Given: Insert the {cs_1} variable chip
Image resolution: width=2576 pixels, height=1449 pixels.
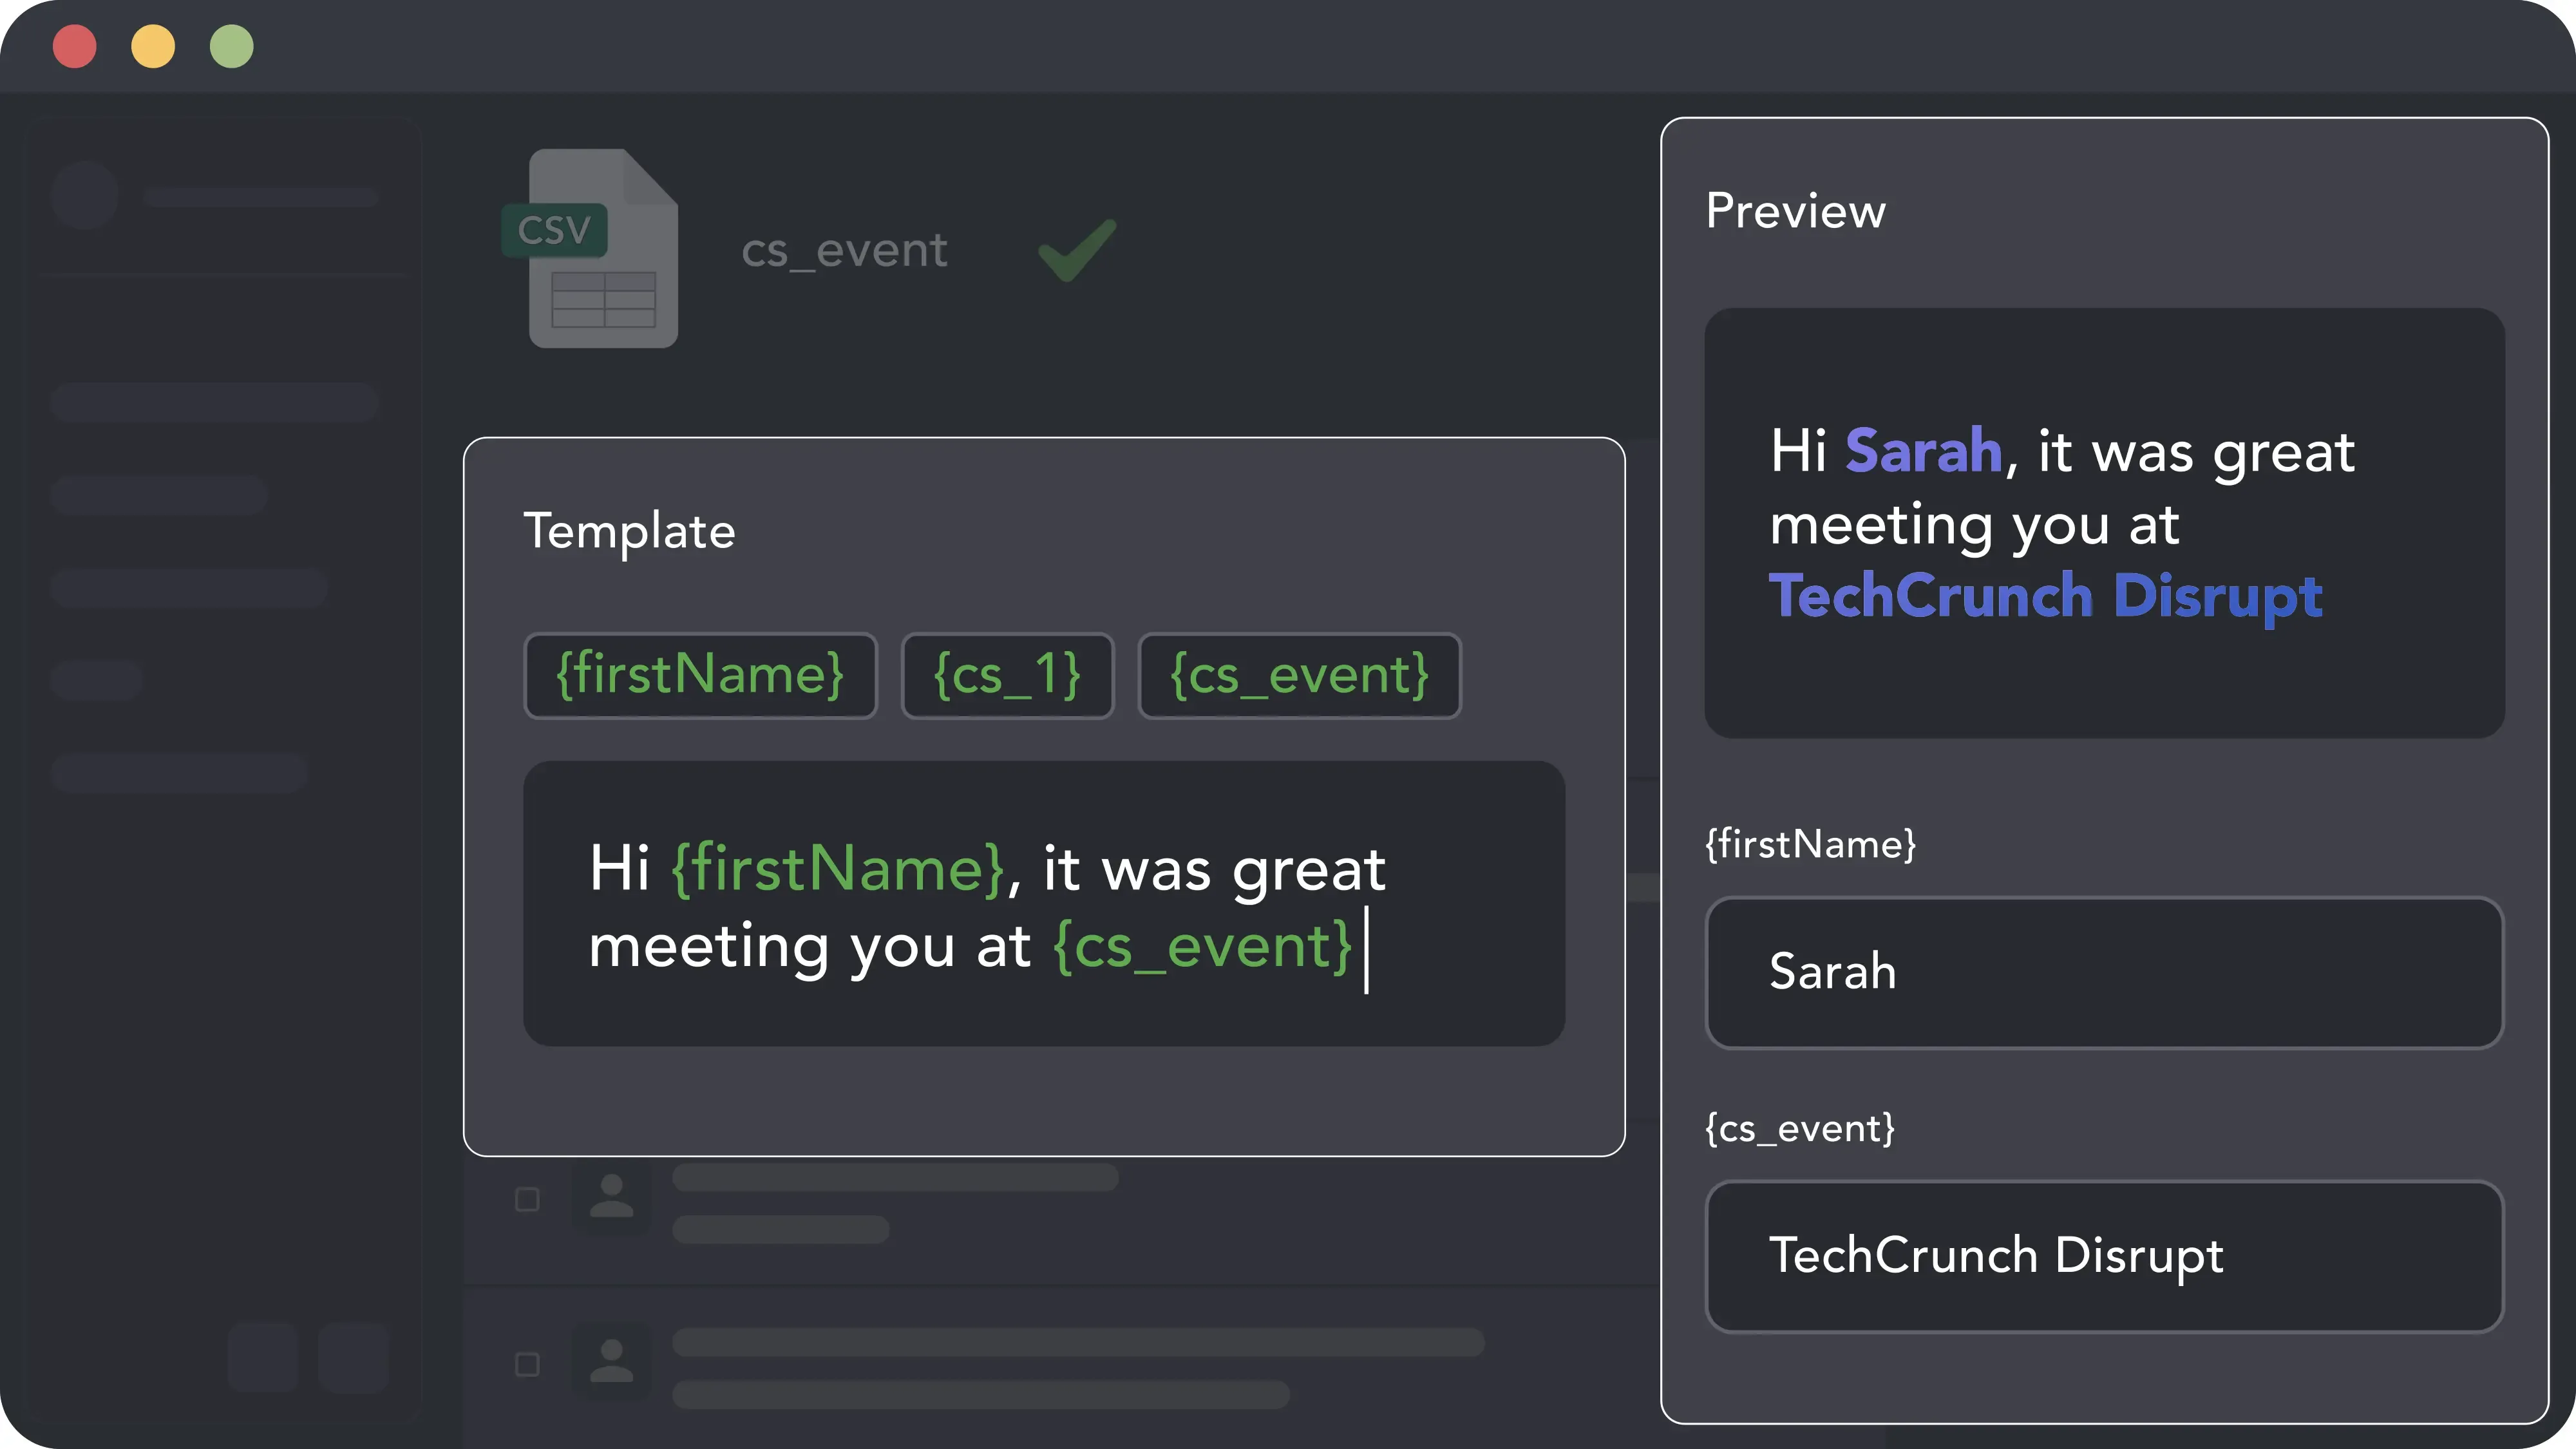Looking at the screenshot, I should (x=1007, y=675).
